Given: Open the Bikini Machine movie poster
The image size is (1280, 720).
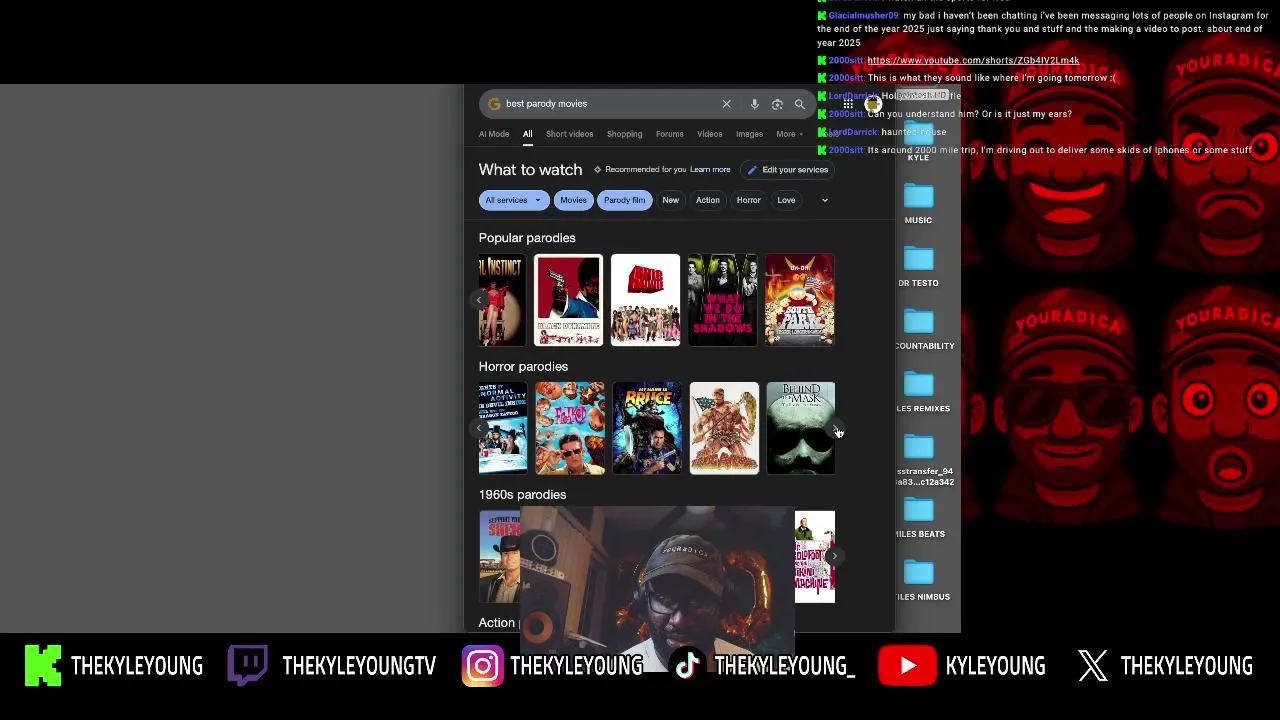Looking at the screenshot, I should tap(814, 557).
